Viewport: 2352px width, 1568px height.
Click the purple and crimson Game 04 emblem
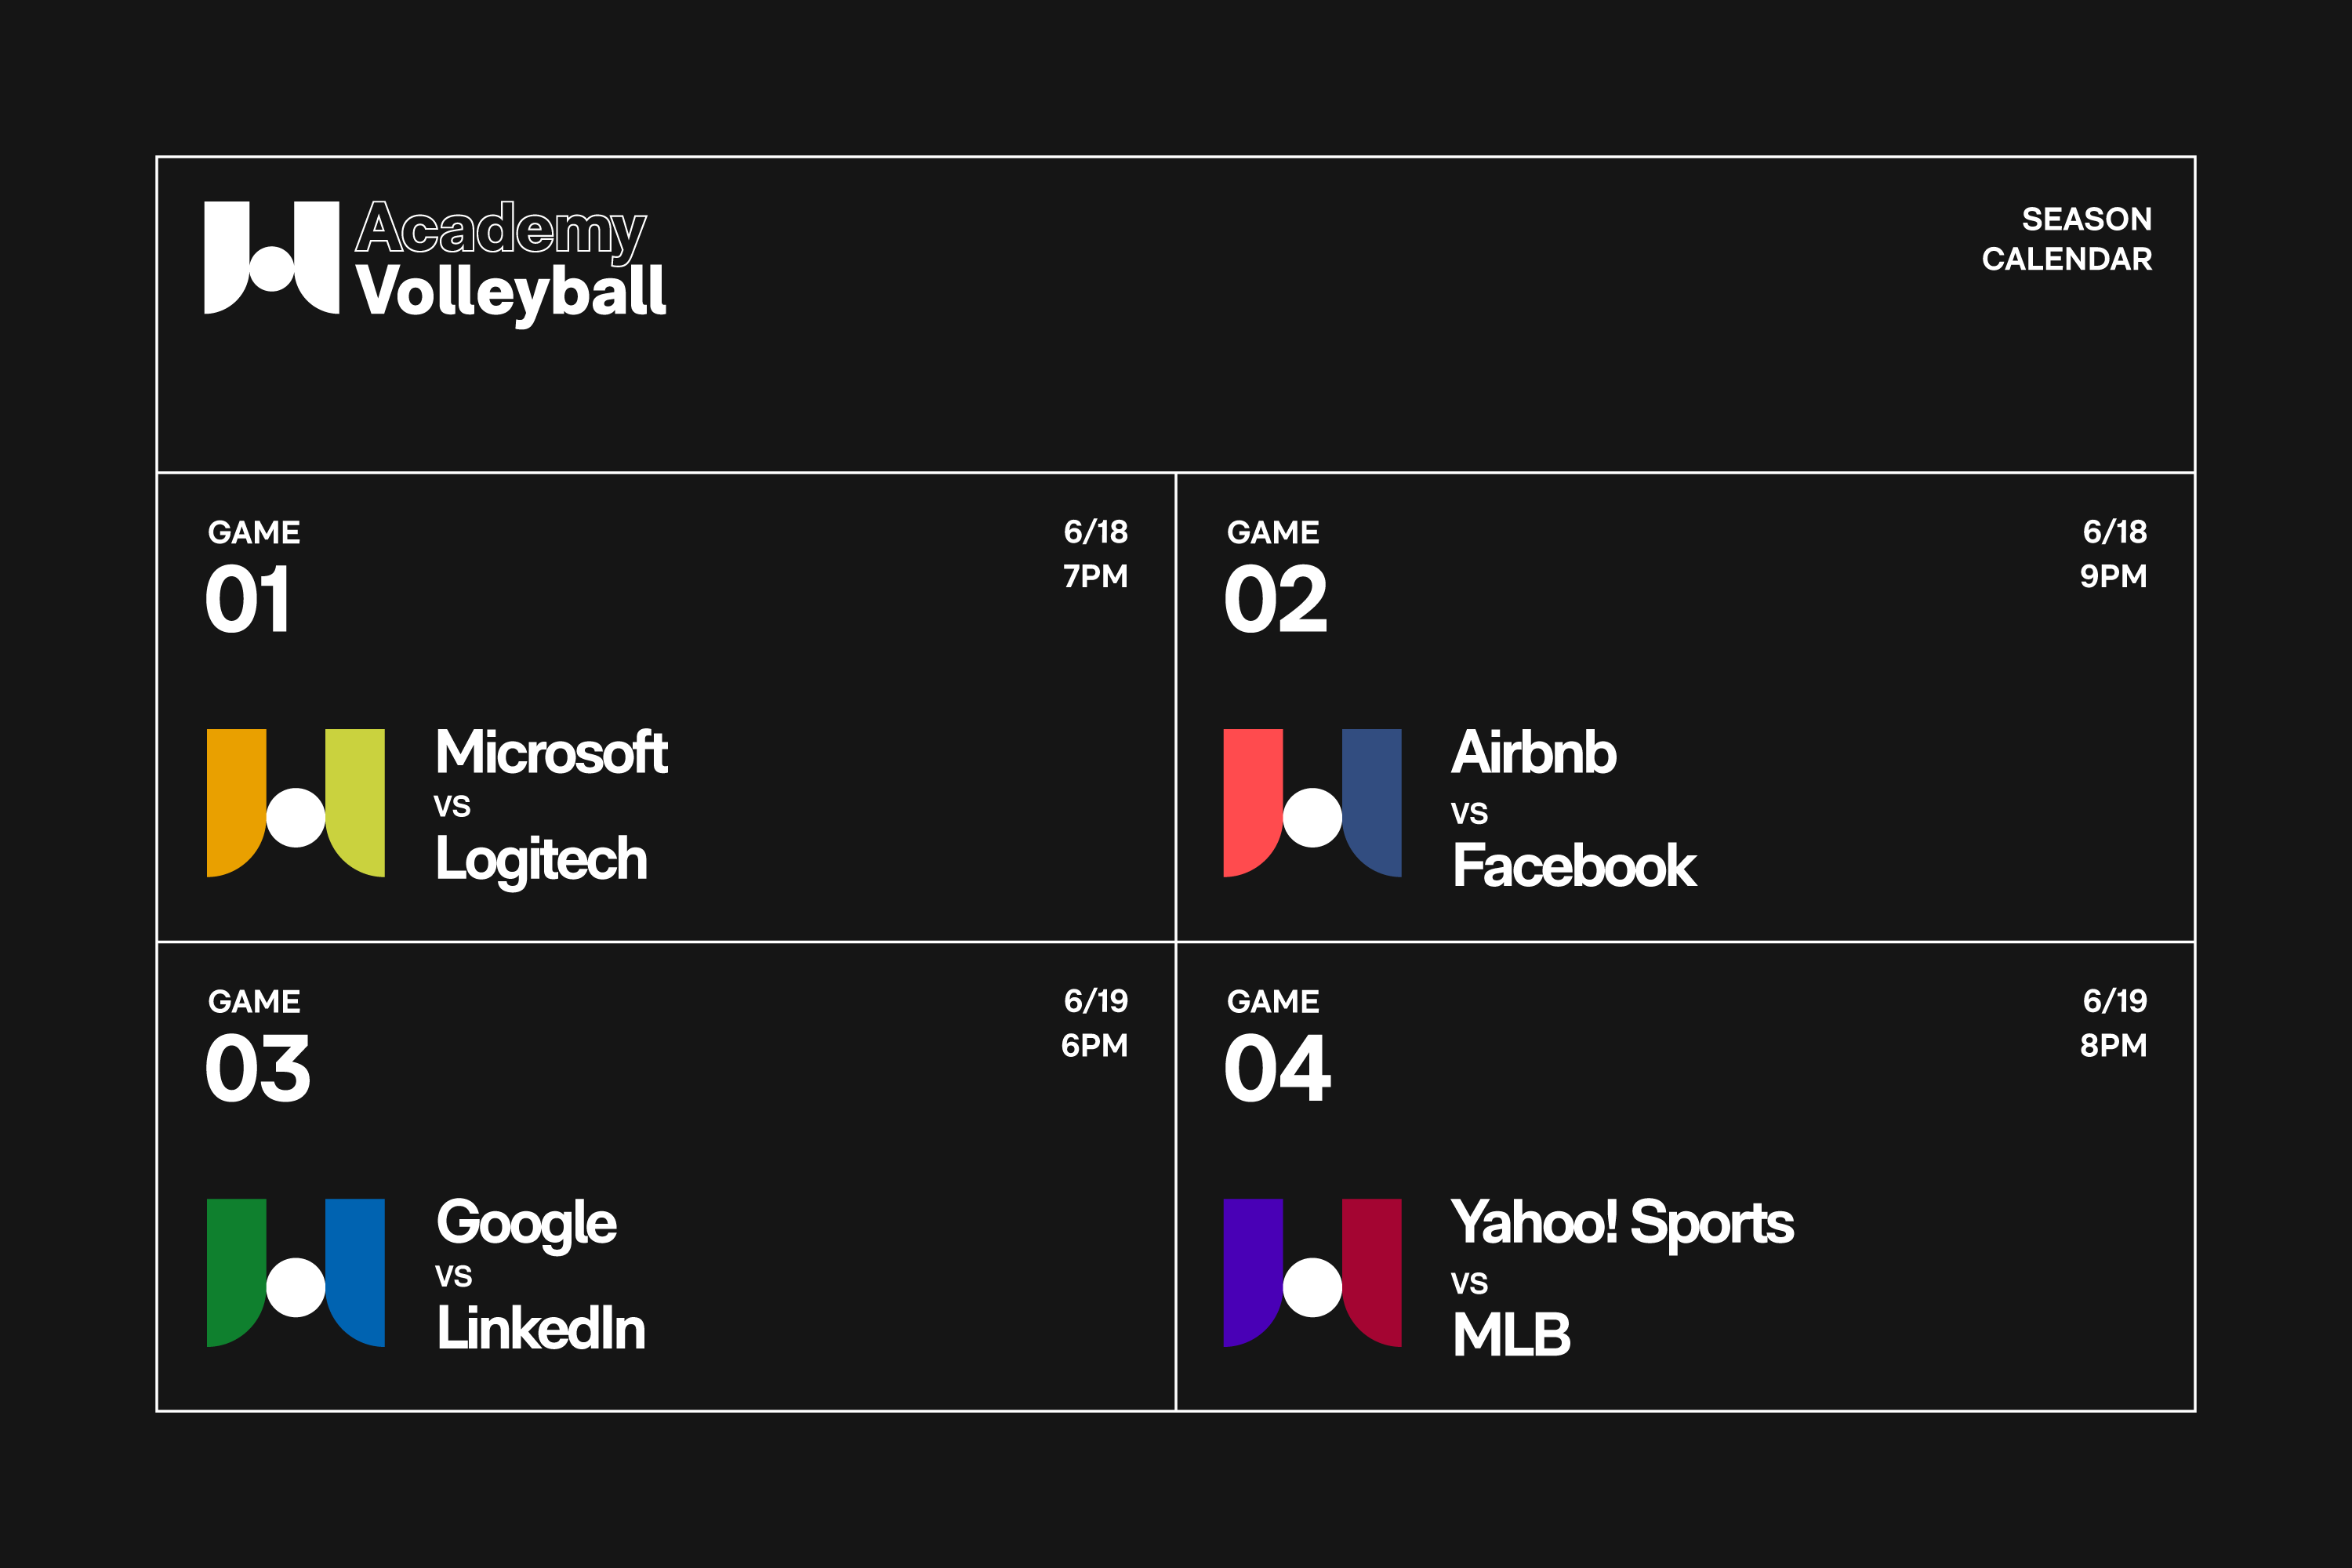pyautogui.click(x=1312, y=1272)
